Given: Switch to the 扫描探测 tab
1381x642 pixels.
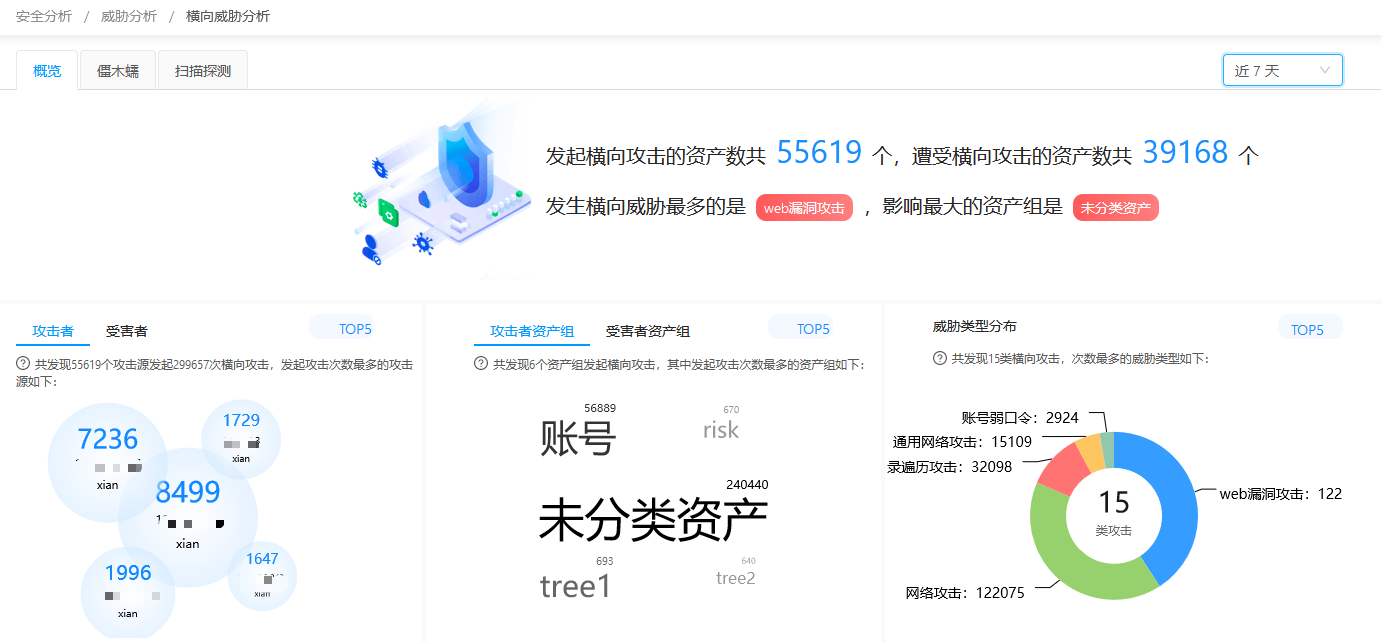Looking at the screenshot, I should point(202,70).
